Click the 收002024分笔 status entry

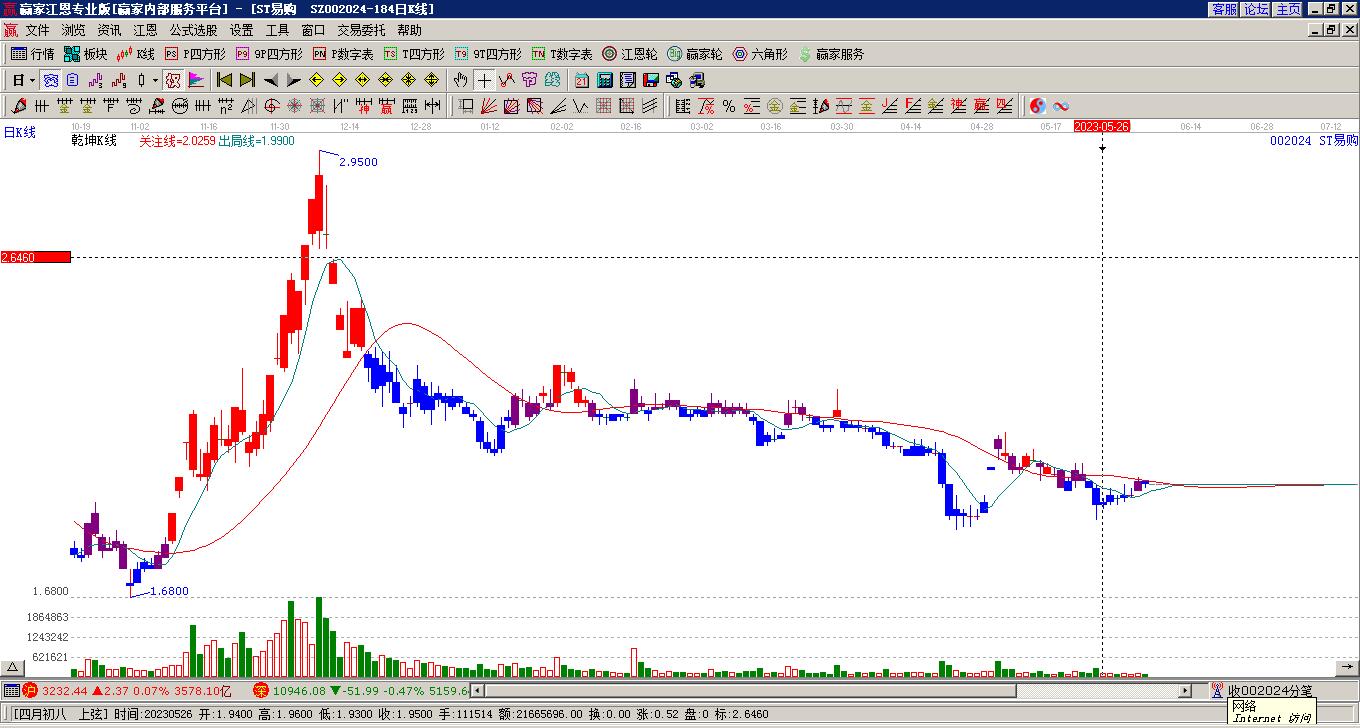point(1270,691)
